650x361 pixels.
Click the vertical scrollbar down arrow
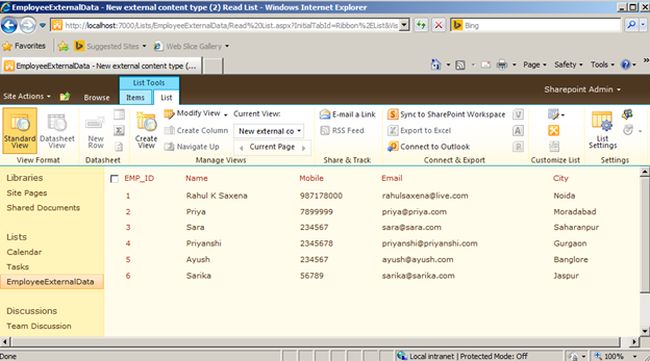(x=645, y=331)
